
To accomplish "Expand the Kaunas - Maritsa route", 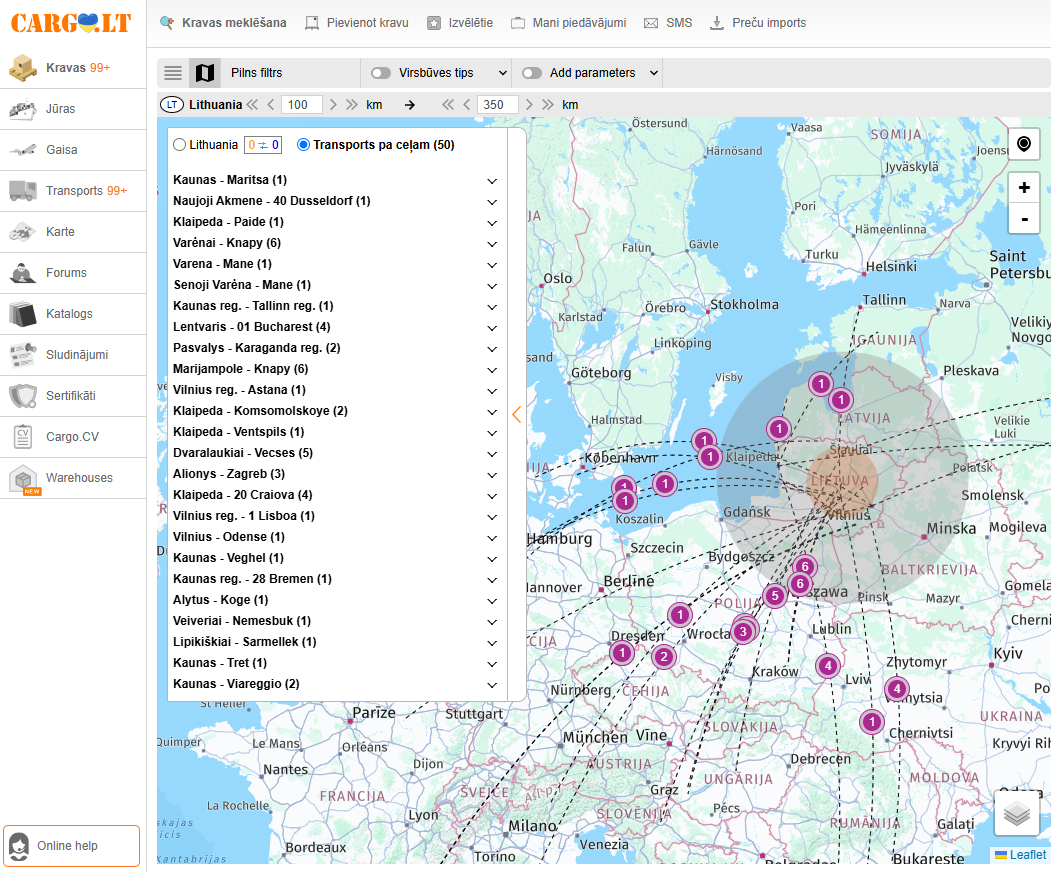I will [x=492, y=181].
